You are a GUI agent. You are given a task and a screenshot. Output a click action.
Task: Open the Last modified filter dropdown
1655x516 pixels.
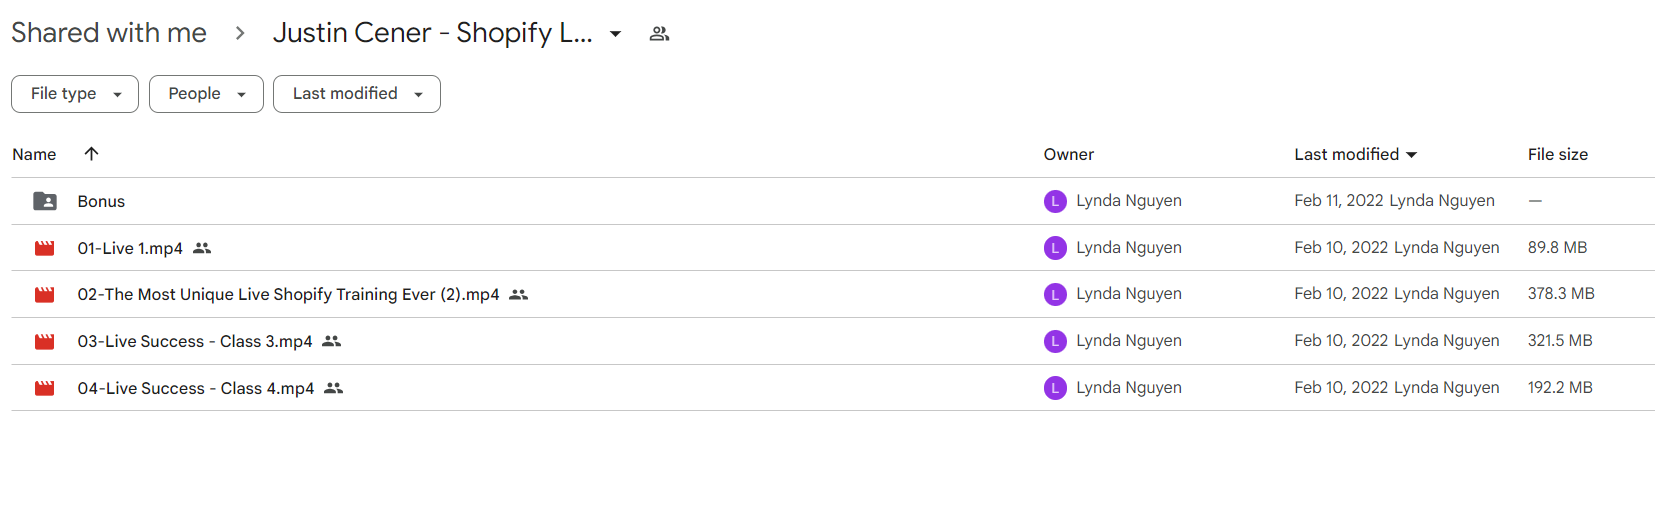click(x=357, y=94)
